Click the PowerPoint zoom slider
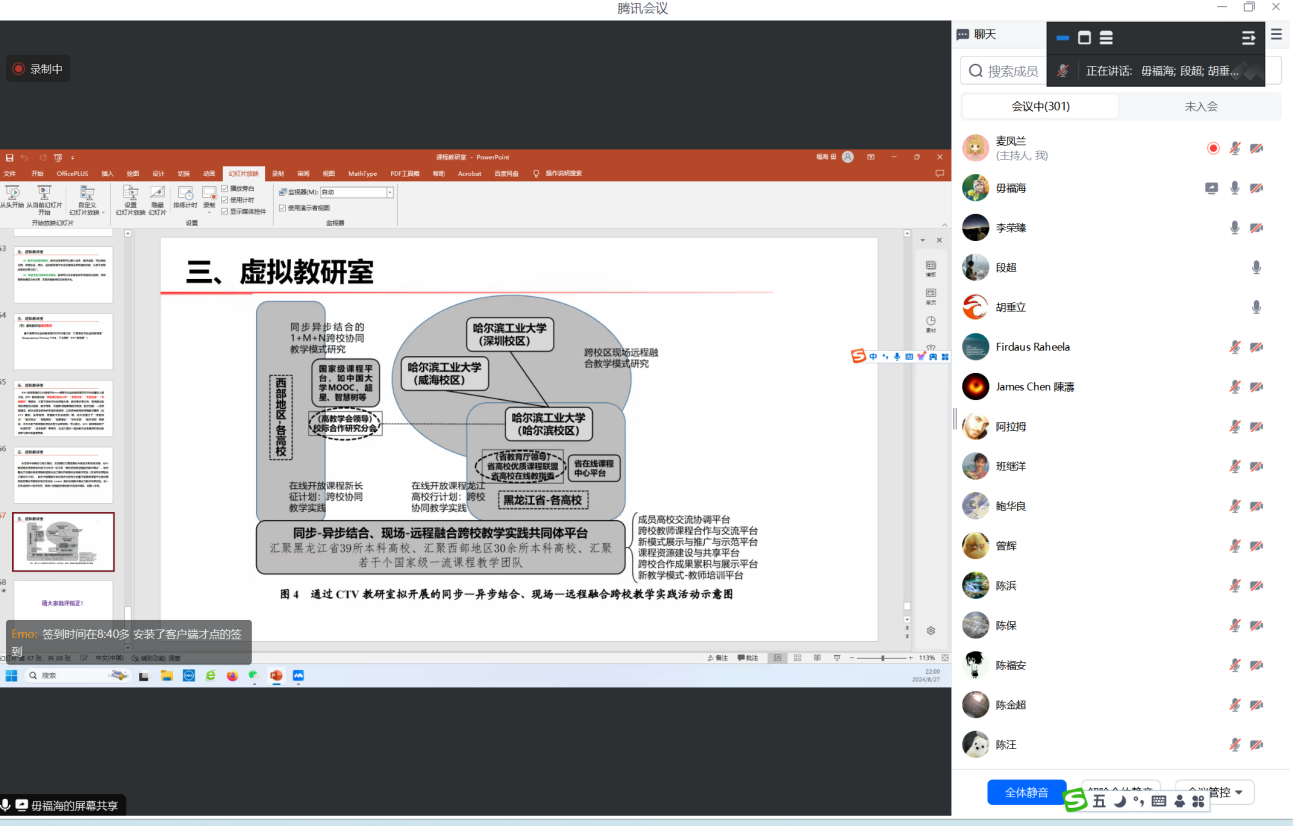1293x826 pixels. click(x=883, y=658)
